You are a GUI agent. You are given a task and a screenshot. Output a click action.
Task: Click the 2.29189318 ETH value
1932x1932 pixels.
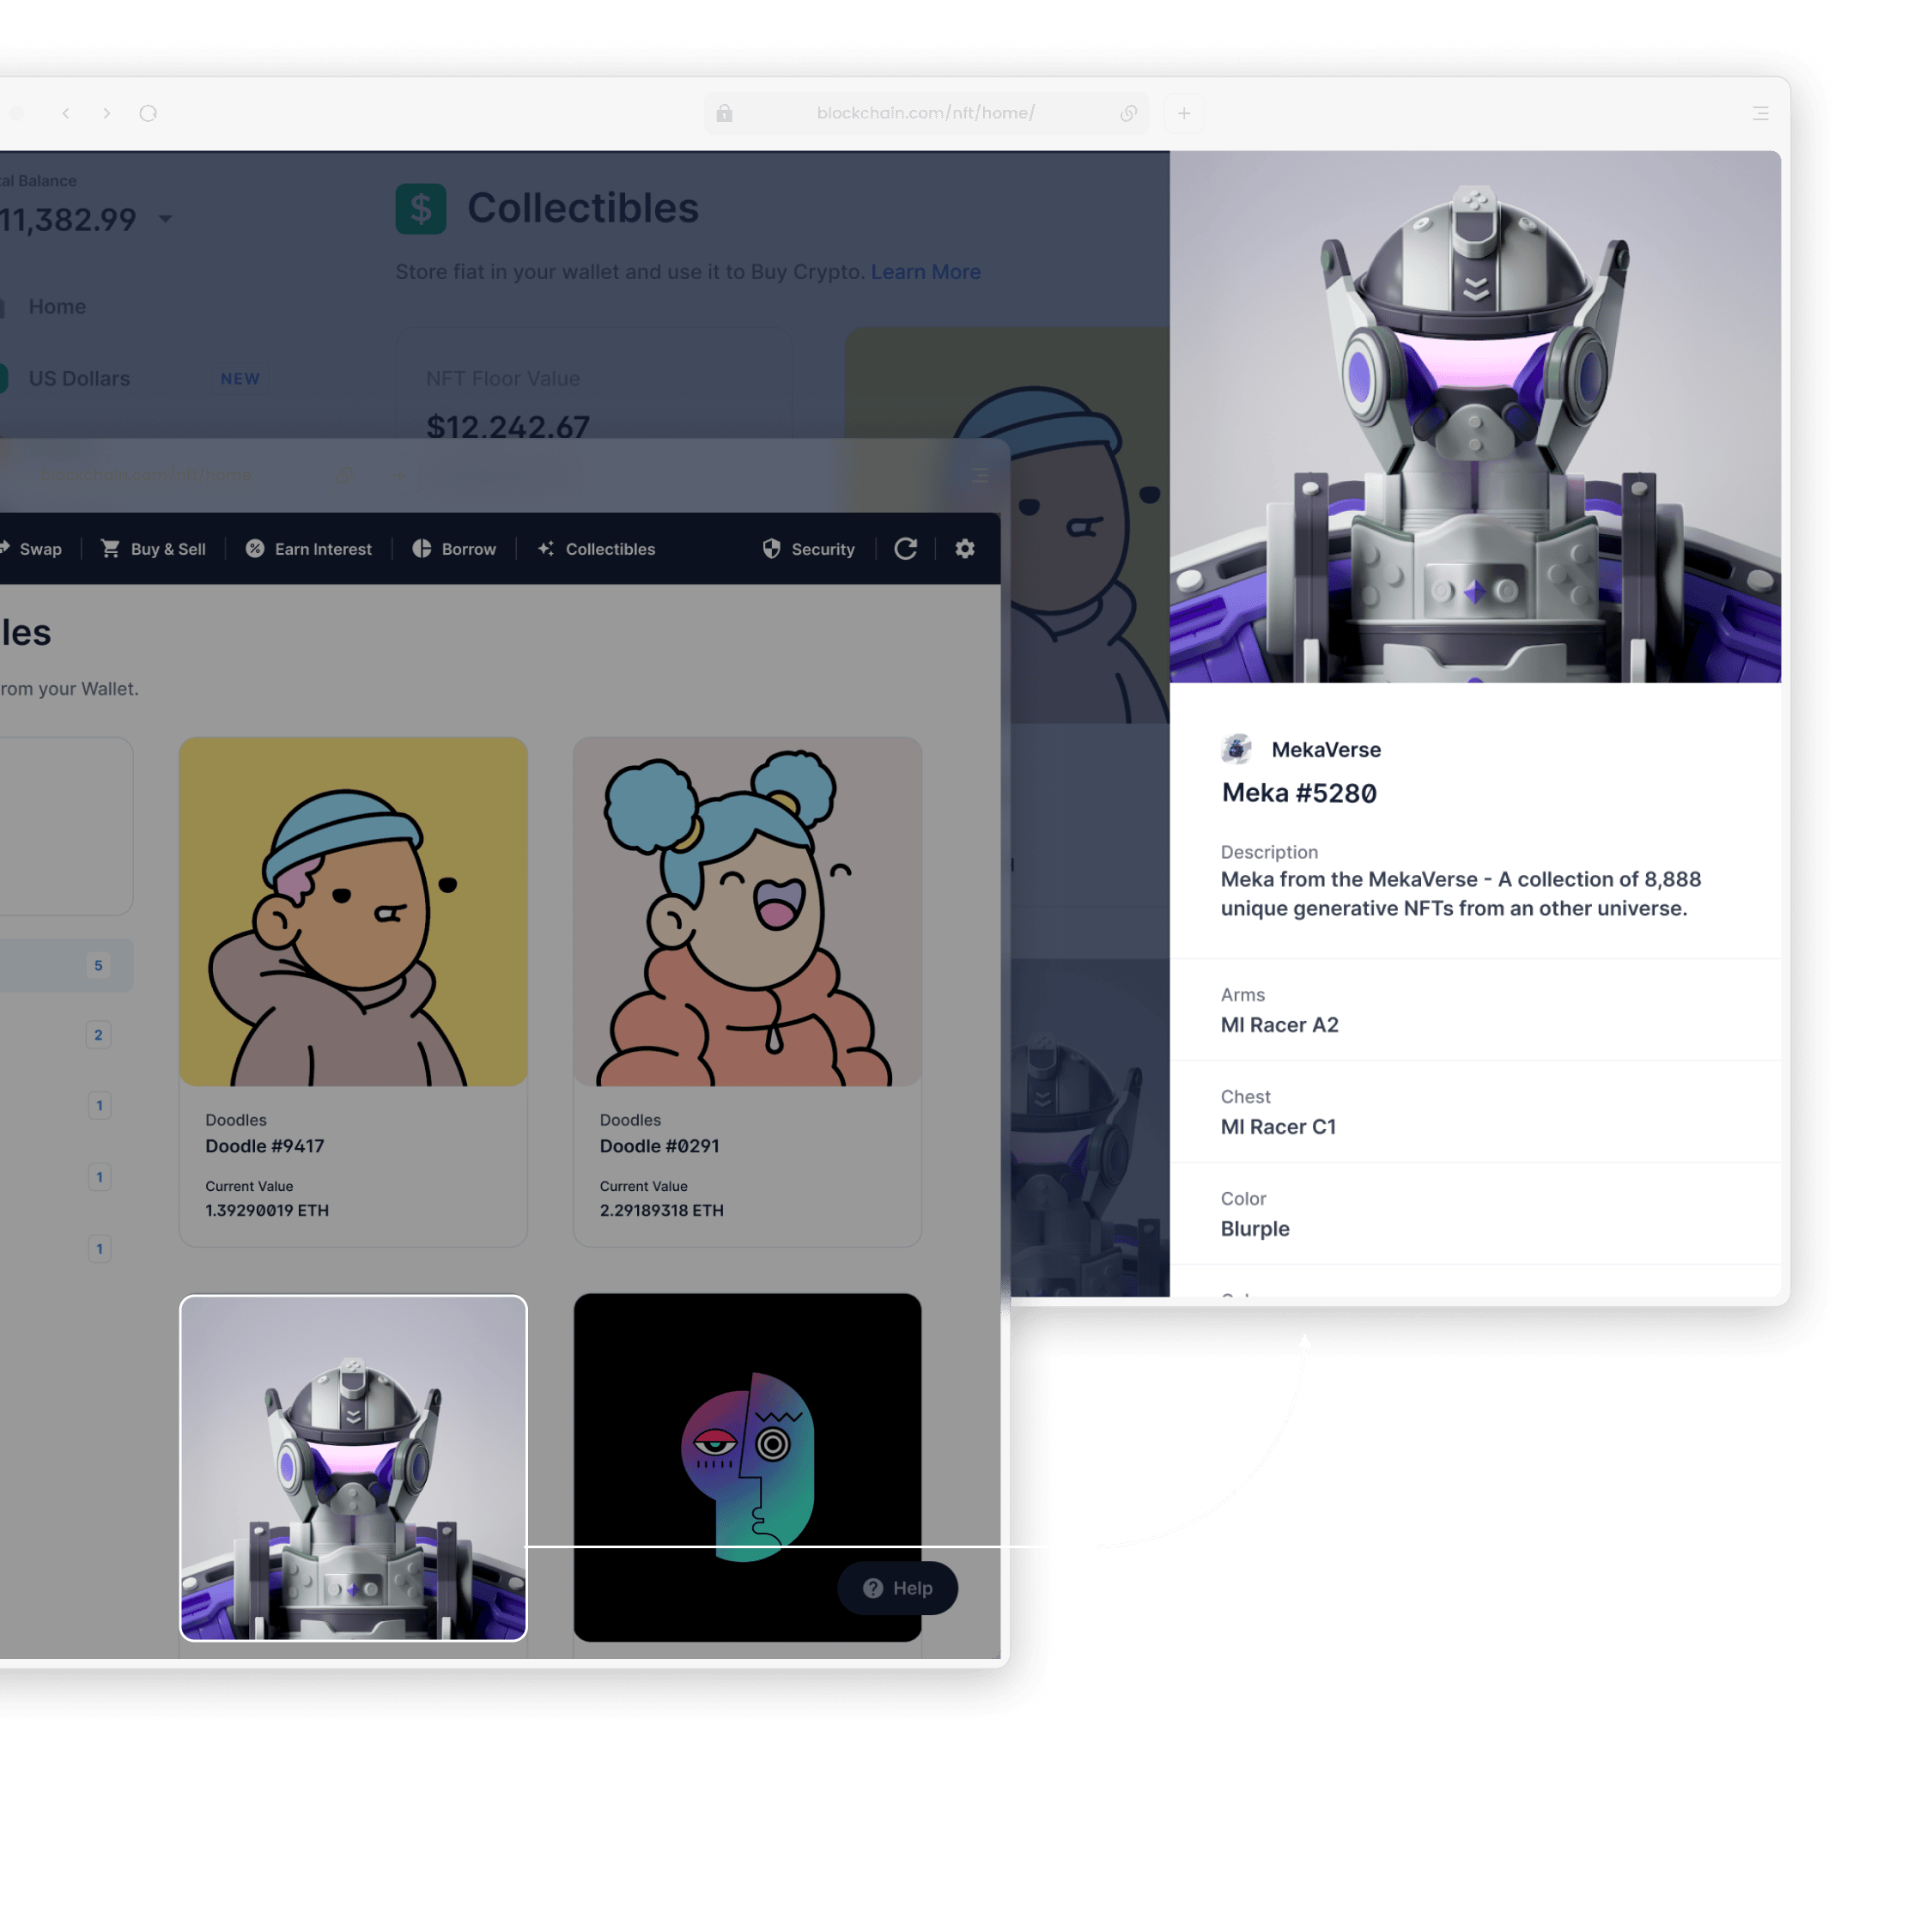point(661,1210)
